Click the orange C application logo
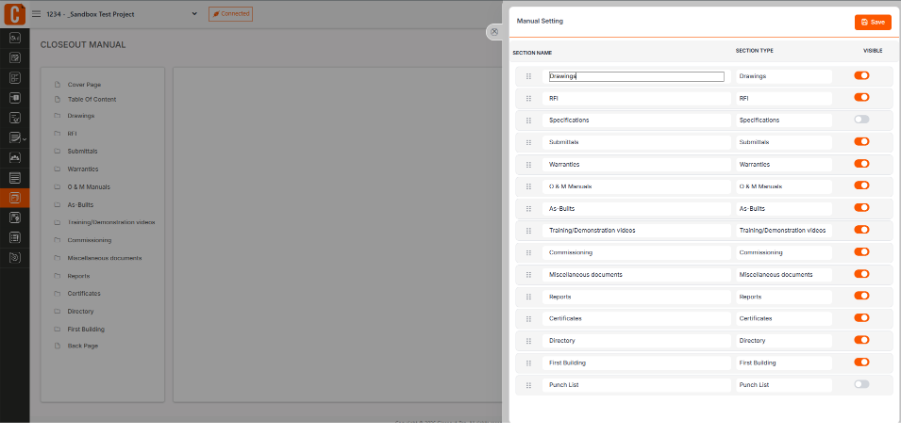This screenshot has width=901, height=423. pyautogui.click(x=14, y=14)
